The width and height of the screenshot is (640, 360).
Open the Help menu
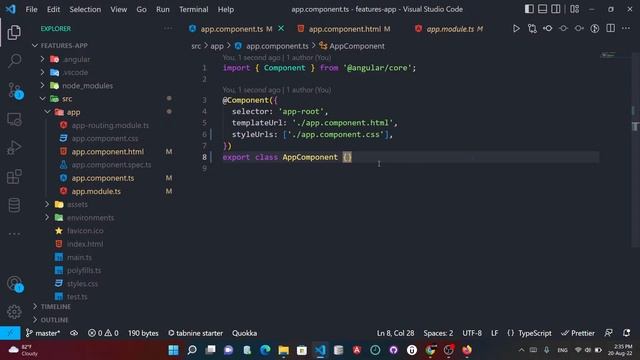[226, 9]
